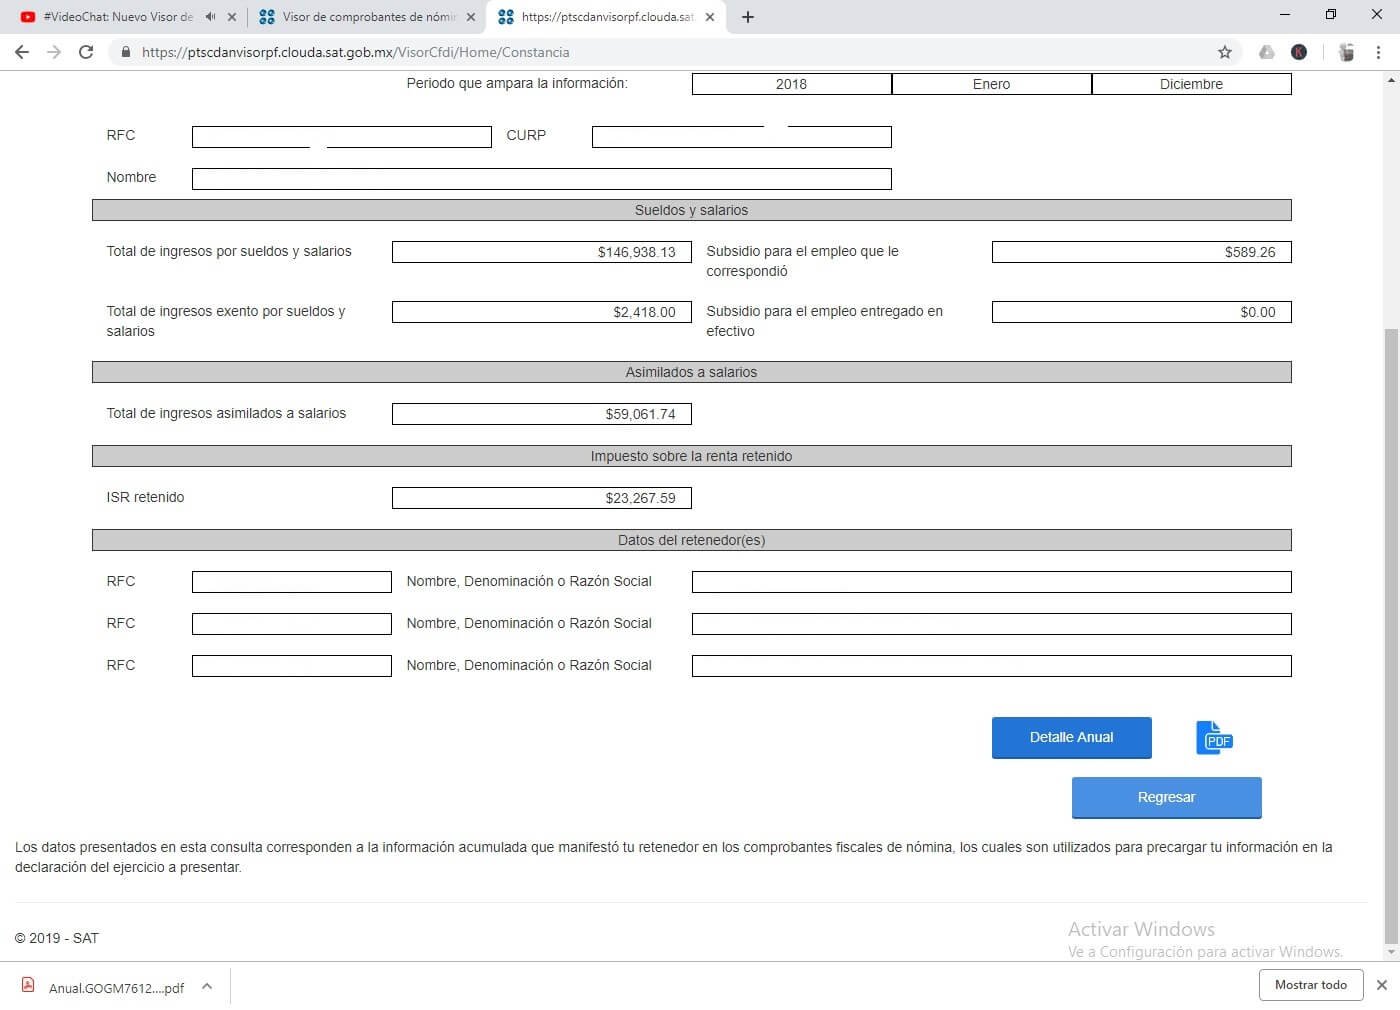Viewport: 1400px width, 1010px height.
Task: Open the Anual.GOGM7612....pdf download
Action: tap(116, 988)
